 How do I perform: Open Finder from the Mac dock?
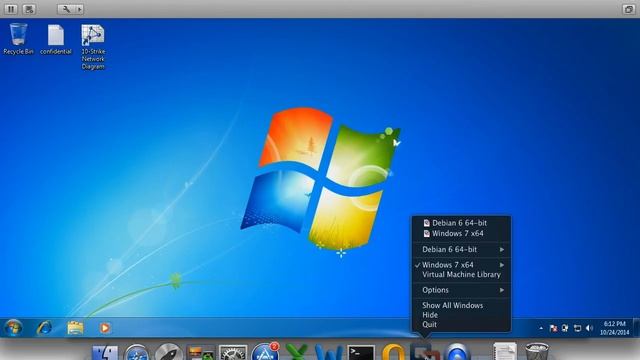click(105, 352)
